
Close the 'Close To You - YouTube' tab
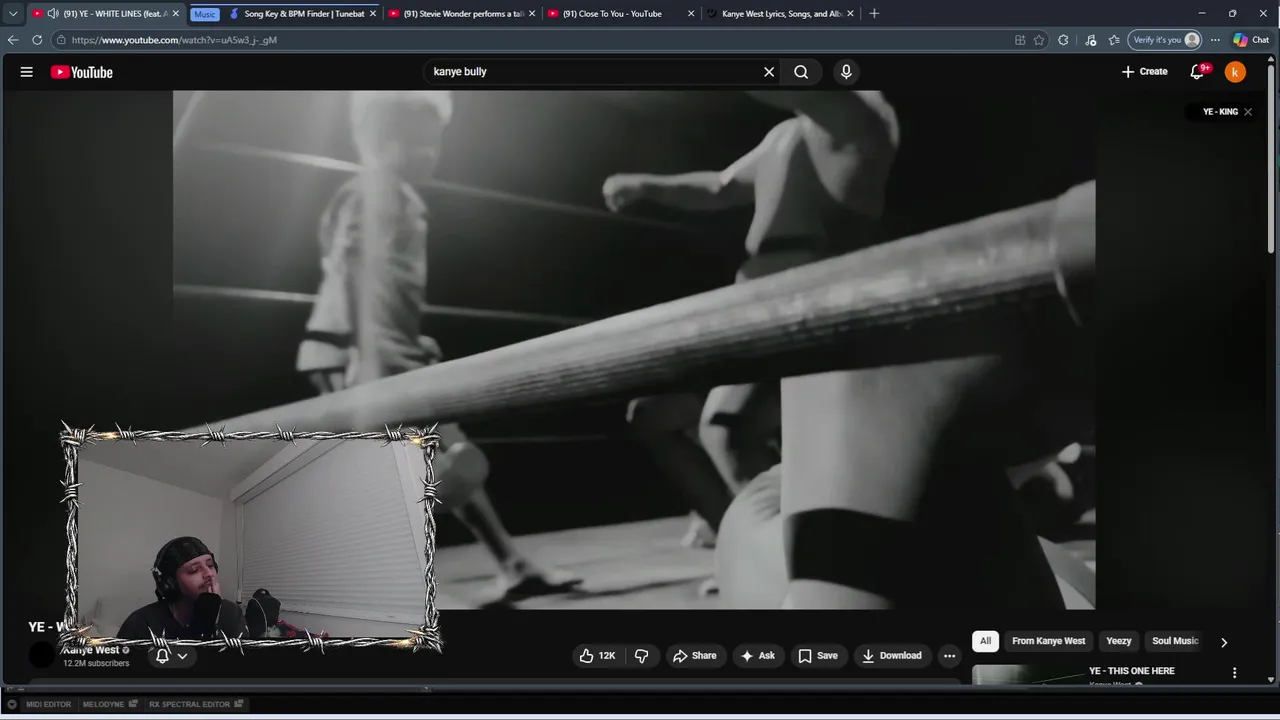690,14
